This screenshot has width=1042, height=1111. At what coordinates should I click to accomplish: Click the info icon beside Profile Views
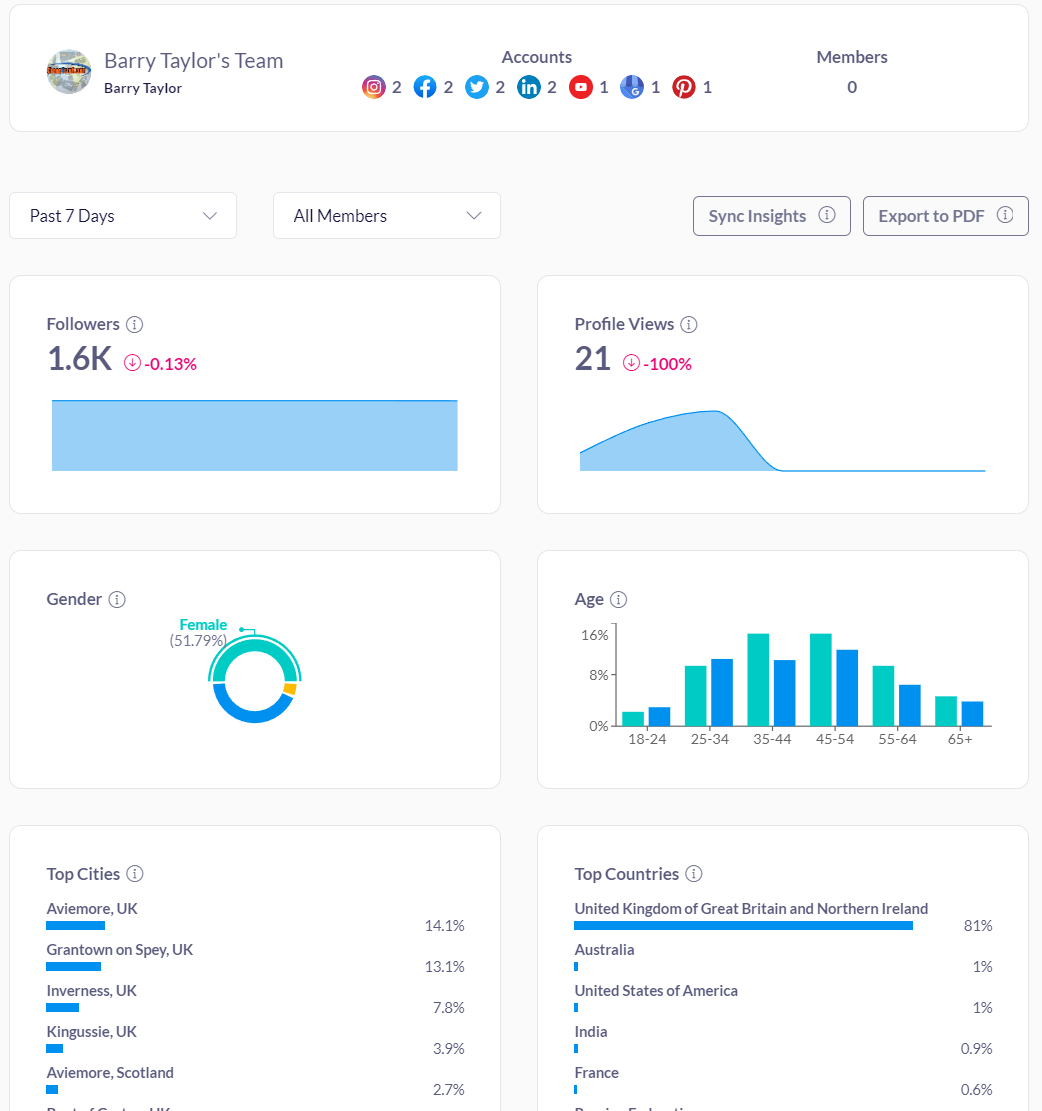(x=689, y=324)
